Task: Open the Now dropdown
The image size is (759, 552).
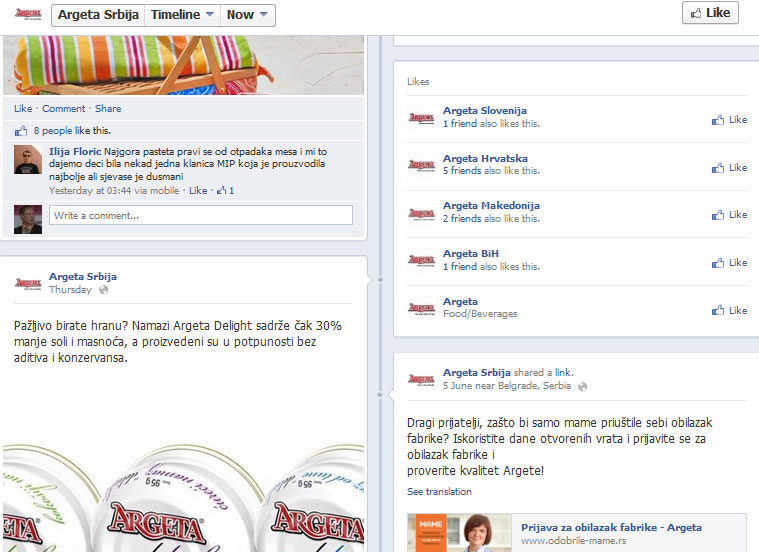Action: [x=247, y=15]
